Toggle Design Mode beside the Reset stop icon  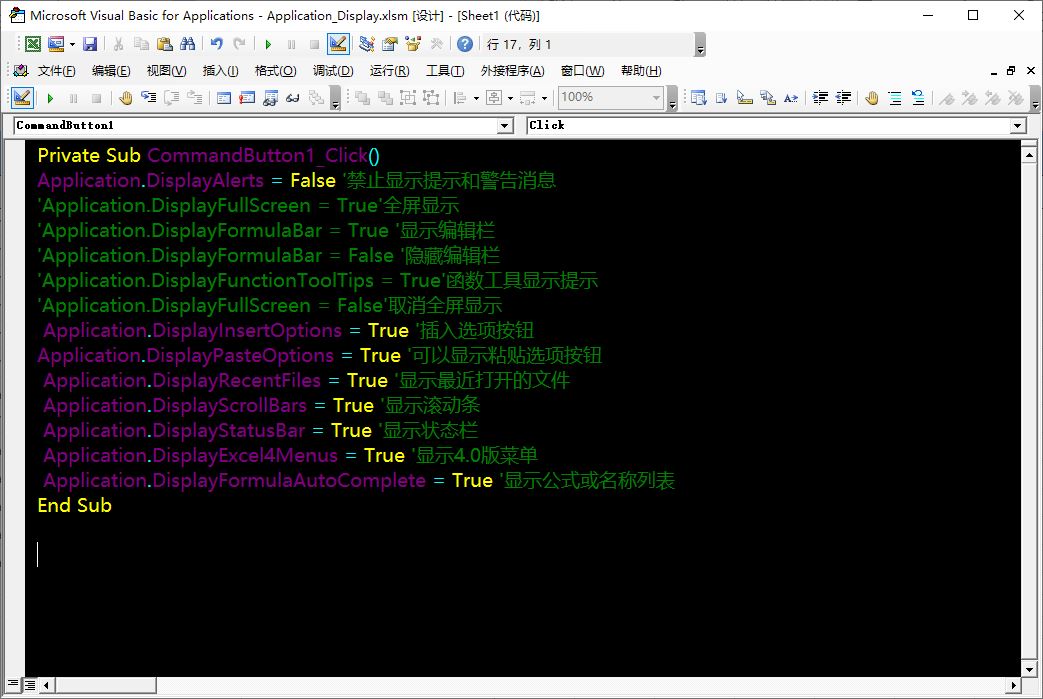tap(338, 45)
